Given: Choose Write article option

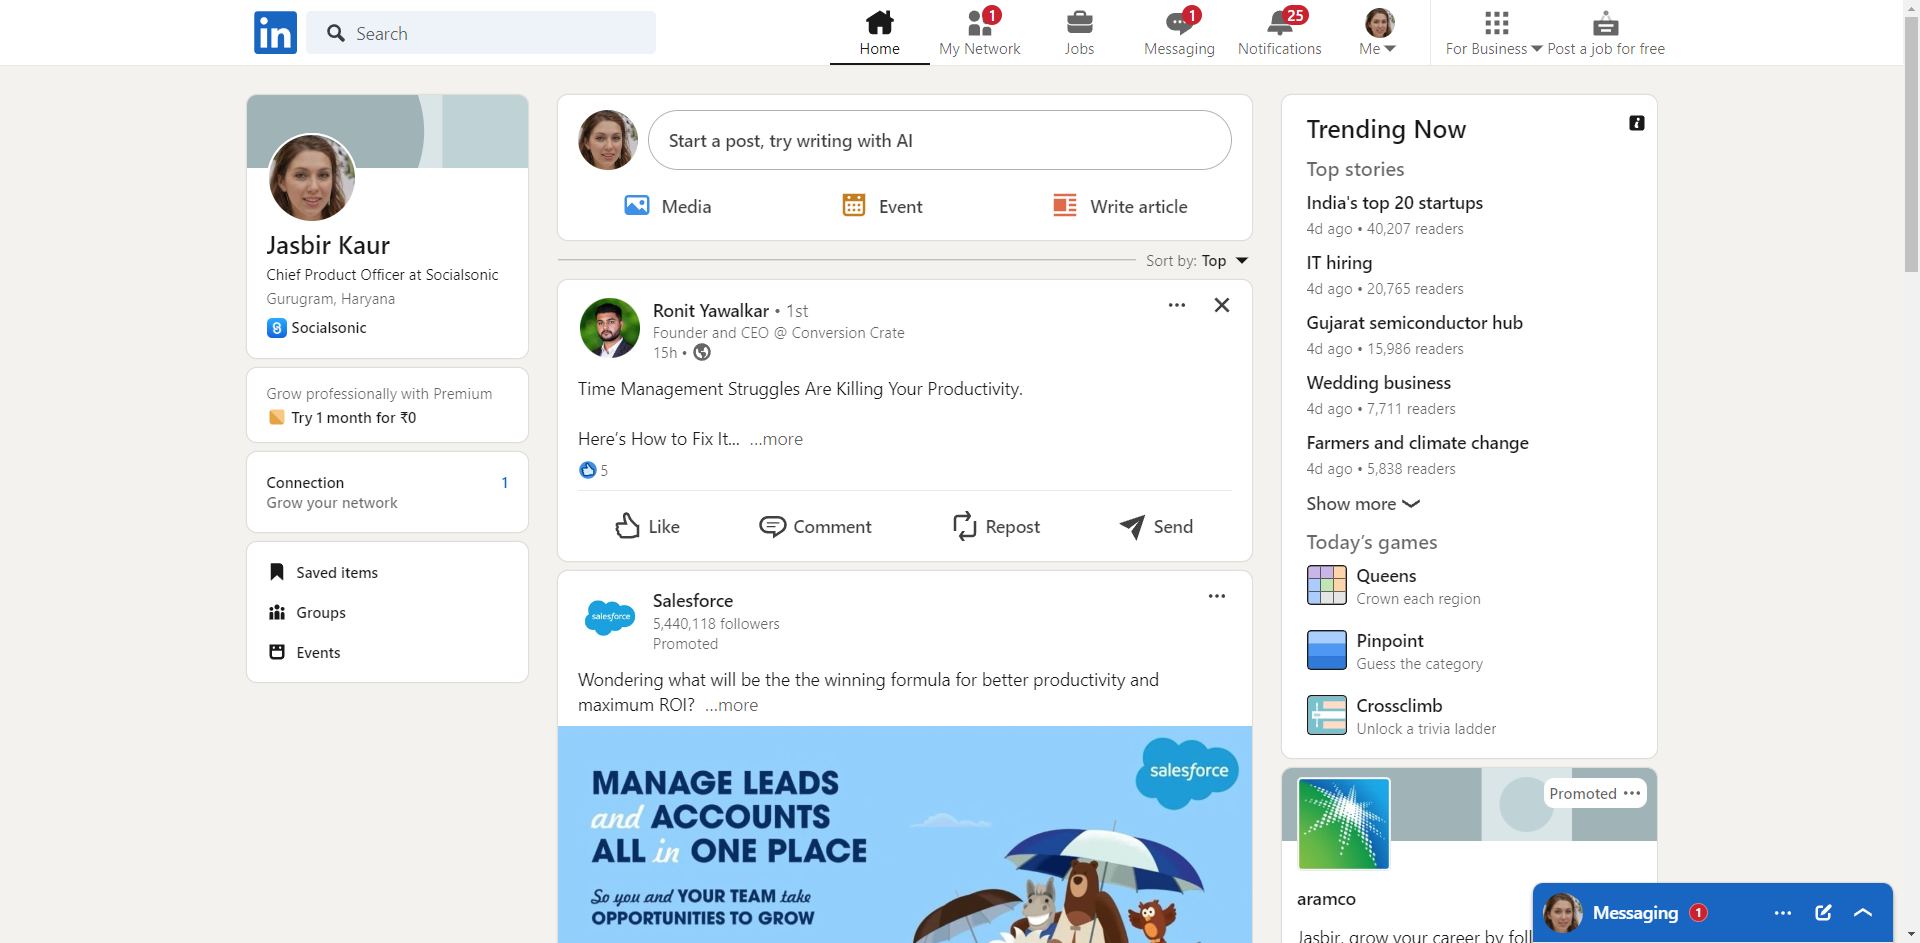Looking at the screenshot, I should (1120, 206).
